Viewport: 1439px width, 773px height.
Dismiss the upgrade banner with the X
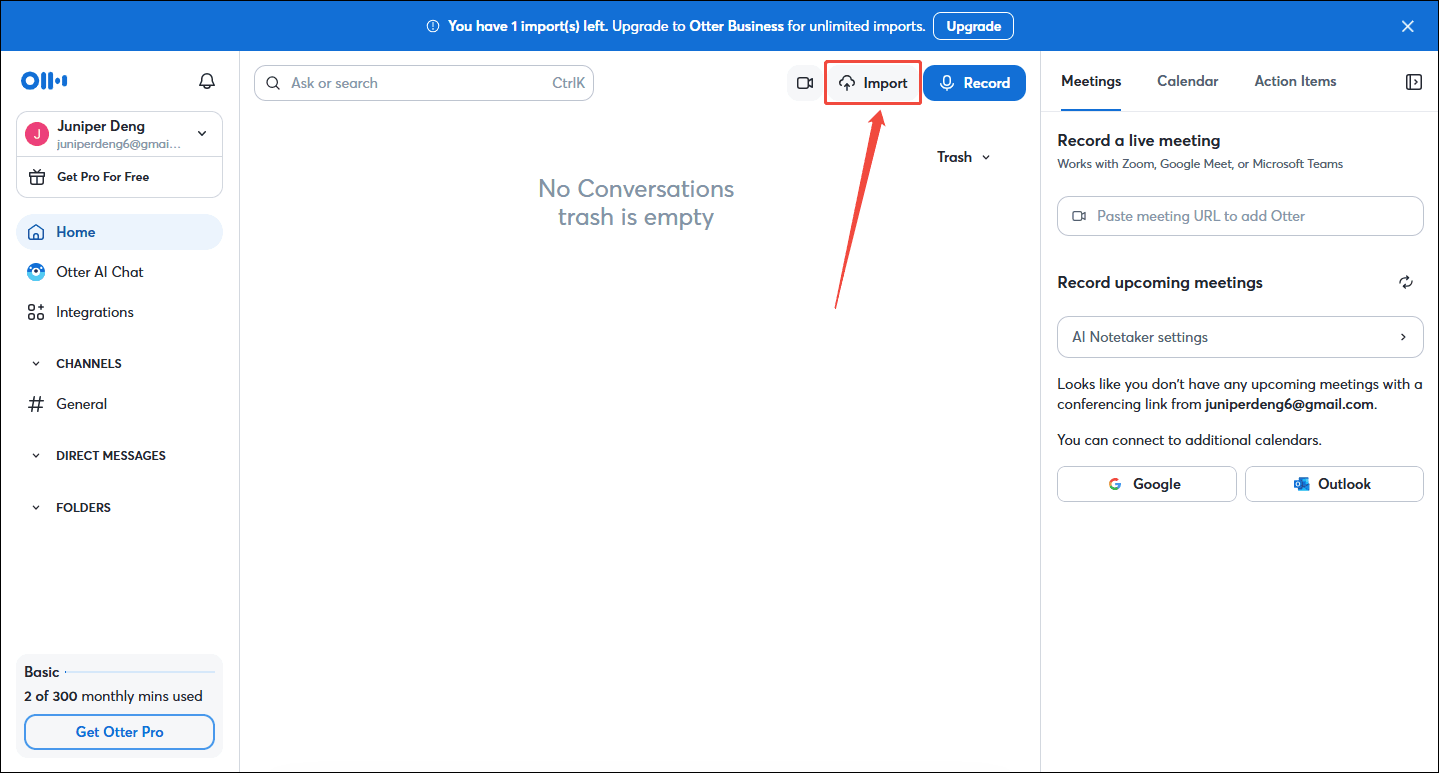coord(1407,26)
